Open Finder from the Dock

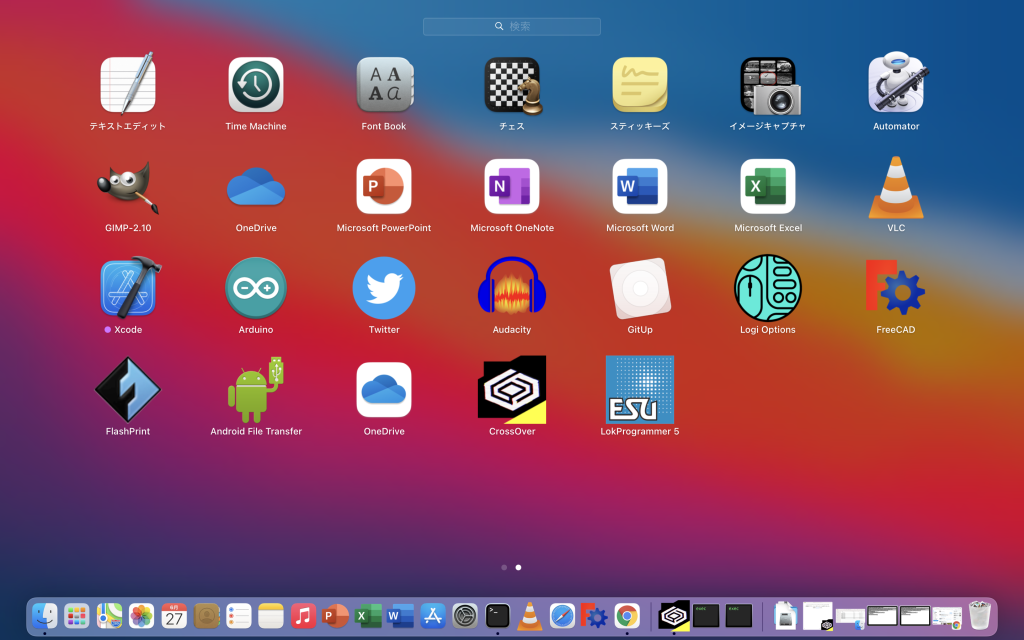[x=45, y=616]
